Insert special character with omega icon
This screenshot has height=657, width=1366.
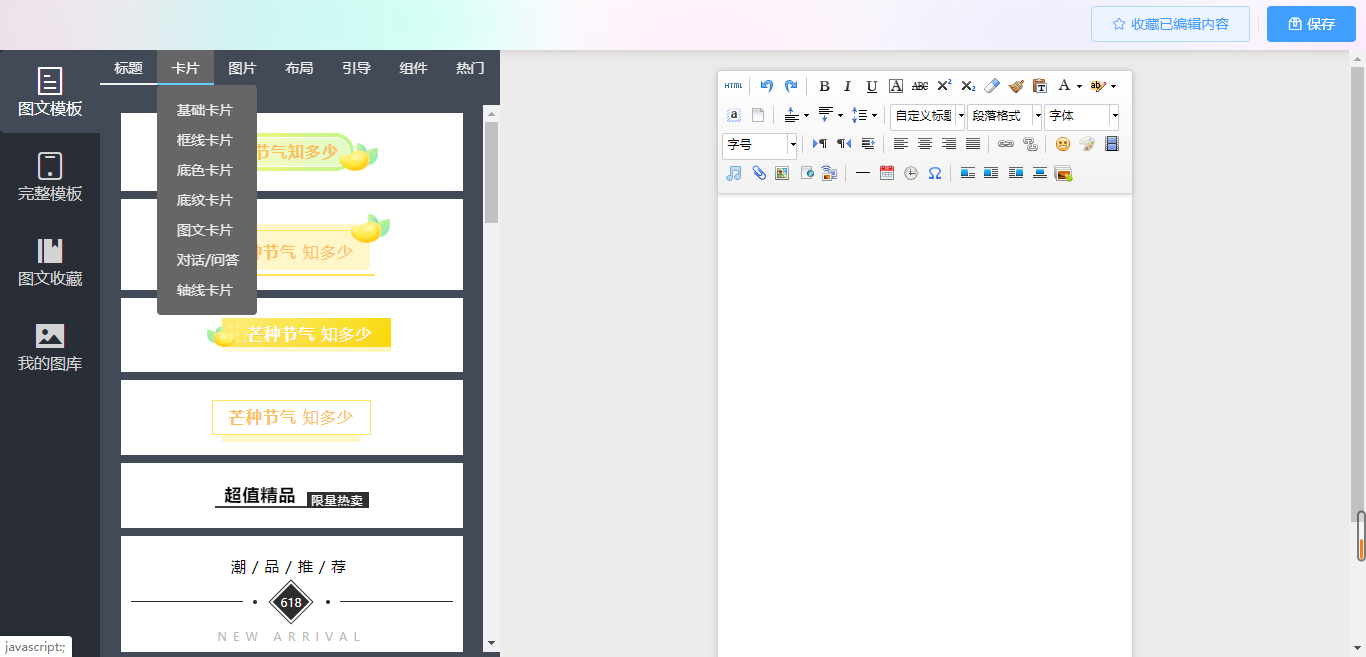click(x=935, y=173)
